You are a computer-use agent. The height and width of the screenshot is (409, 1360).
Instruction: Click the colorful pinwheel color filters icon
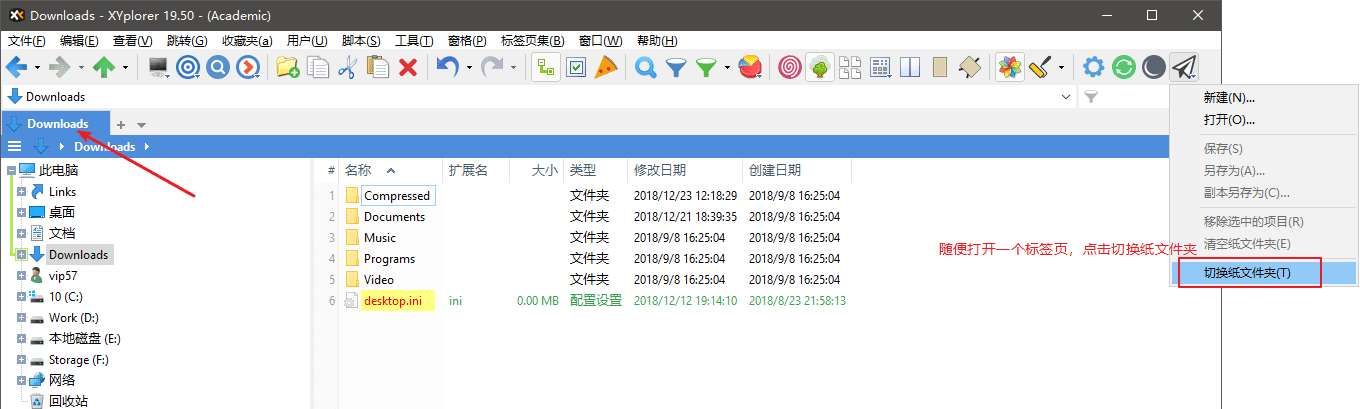pyautogui.click(x=1010, y=67)
